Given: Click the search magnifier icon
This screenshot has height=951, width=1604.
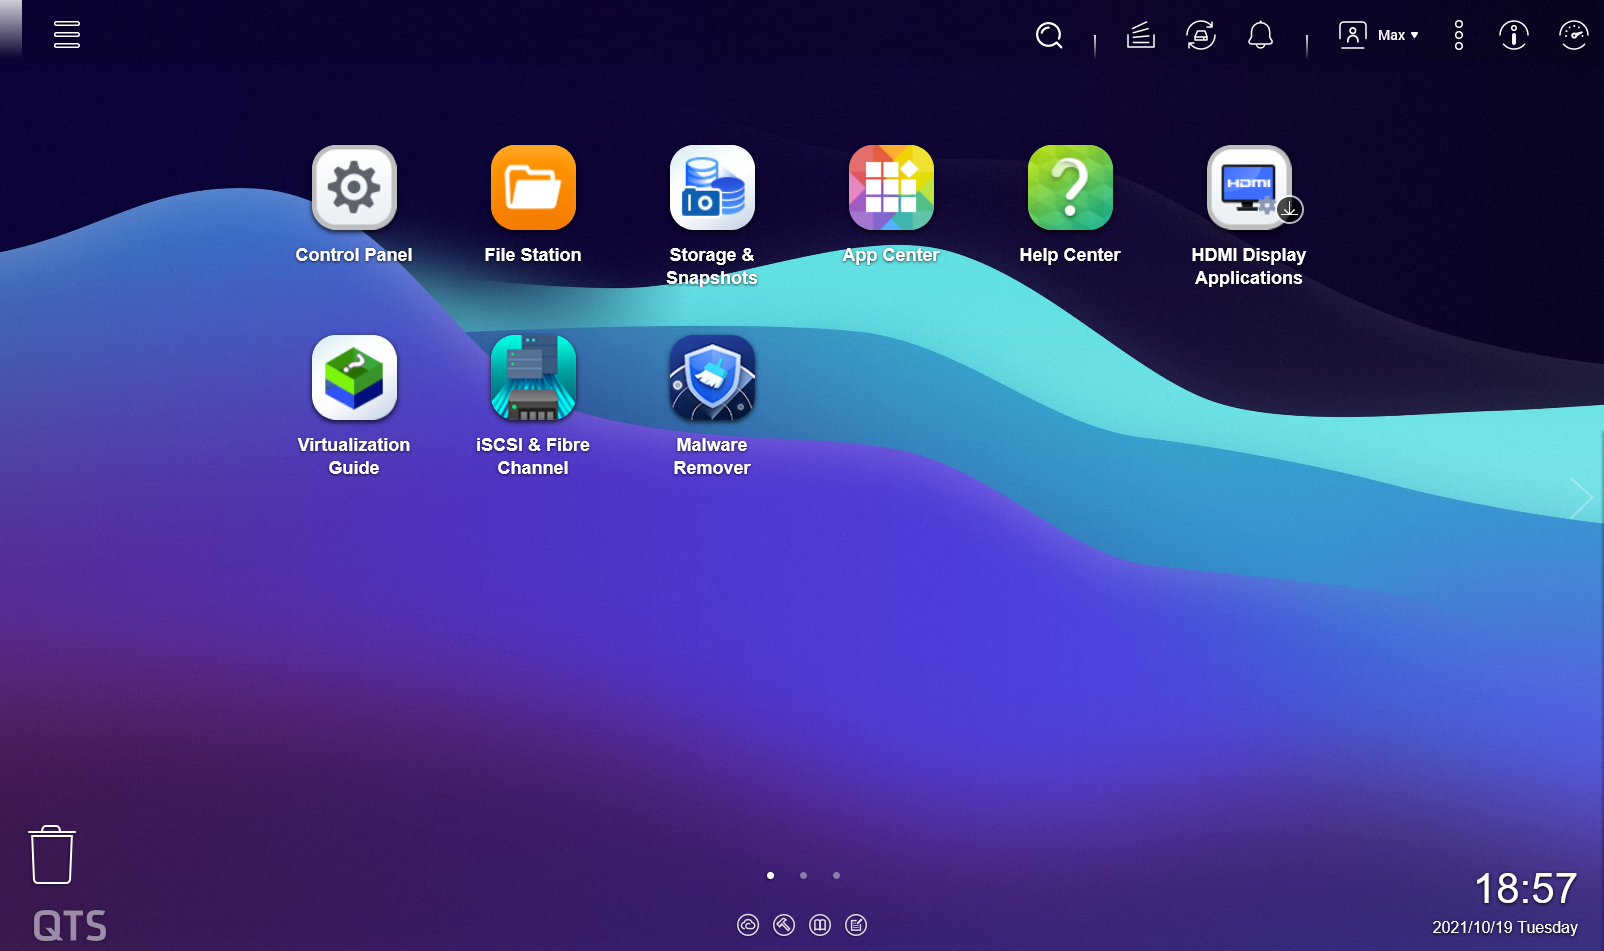Looking at the screenshot, I should tap(1049, 36).
